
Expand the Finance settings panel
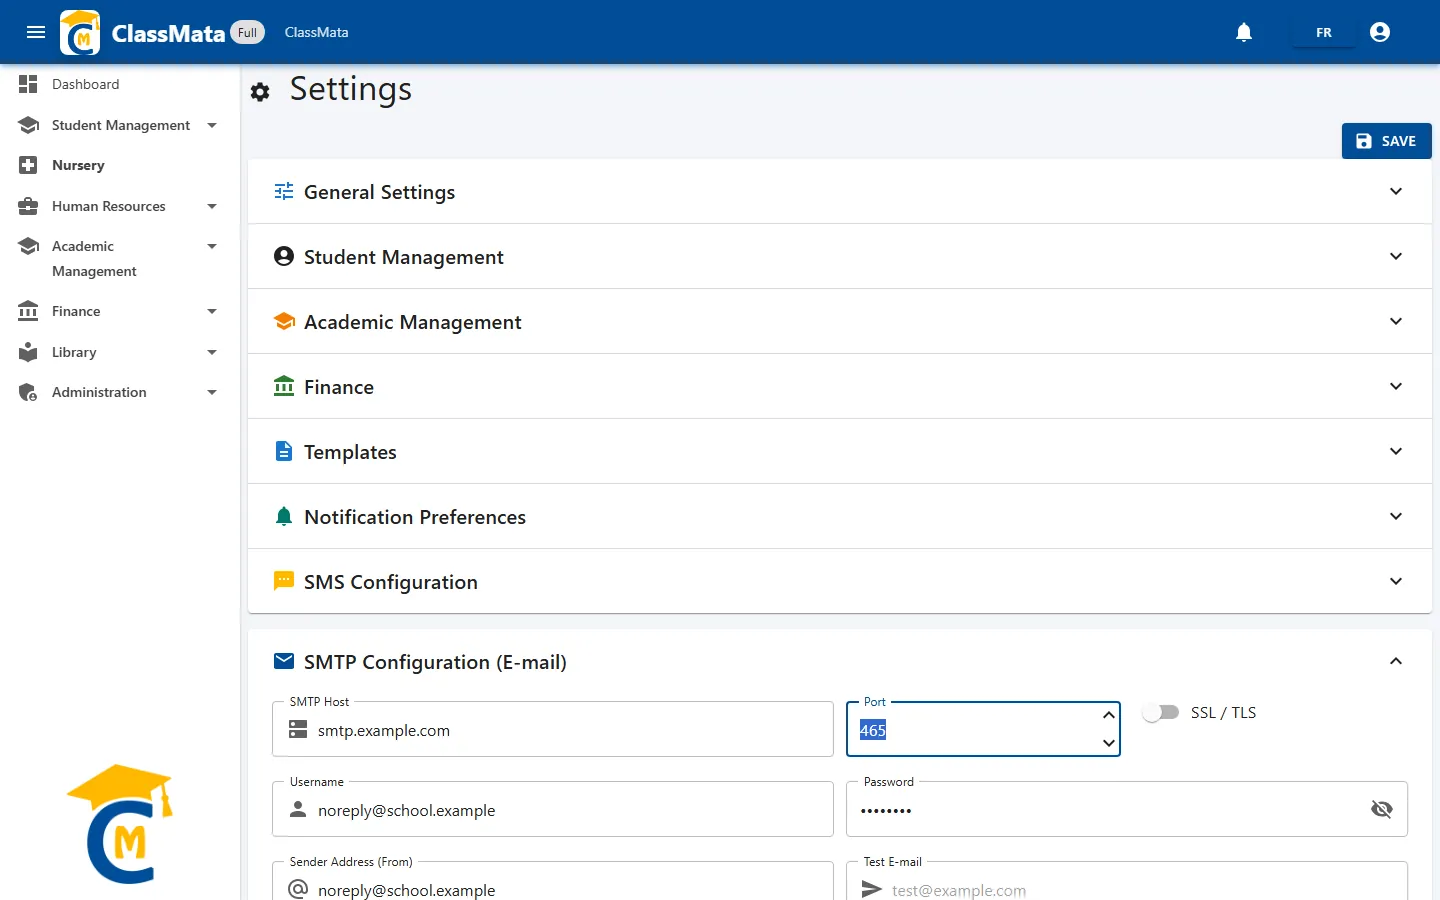coord(1396,386)
